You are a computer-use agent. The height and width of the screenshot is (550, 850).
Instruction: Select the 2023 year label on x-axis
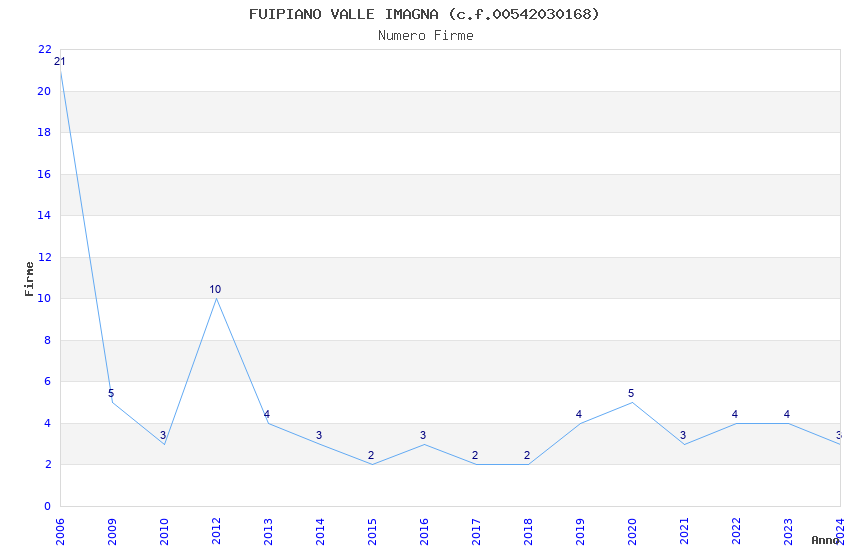(789, 532)
